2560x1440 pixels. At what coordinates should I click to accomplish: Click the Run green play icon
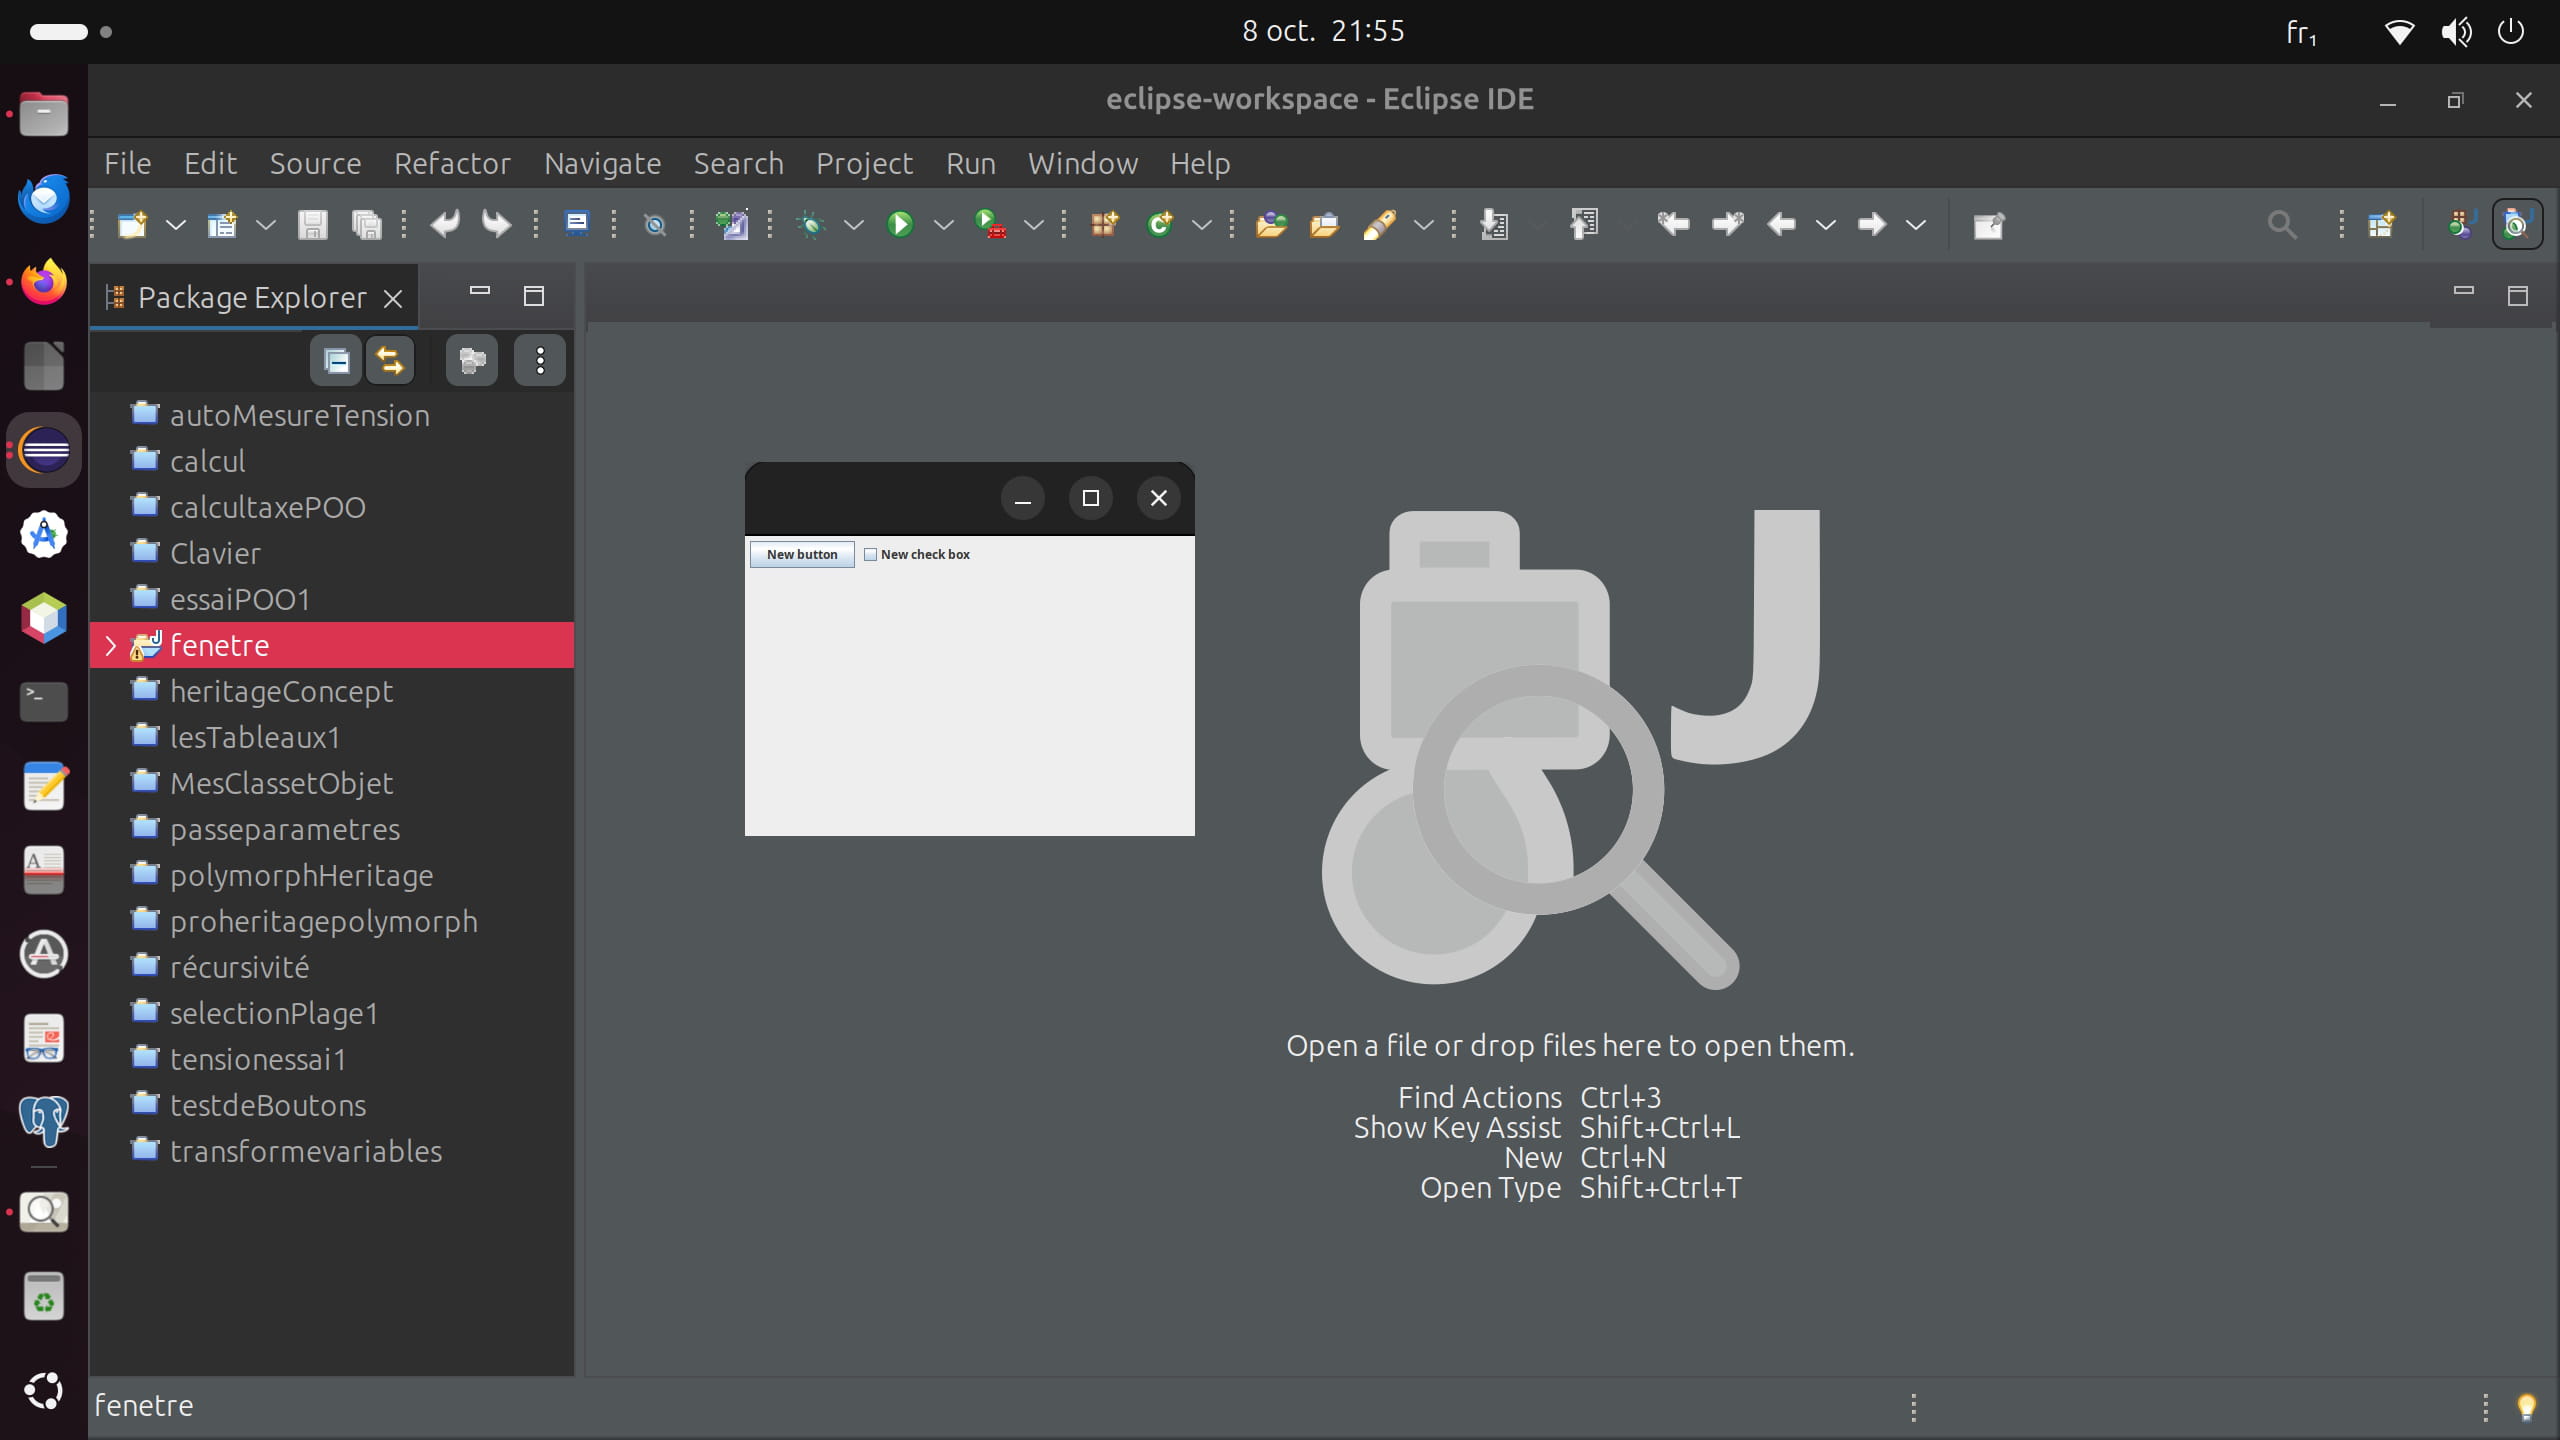[900, 224]
